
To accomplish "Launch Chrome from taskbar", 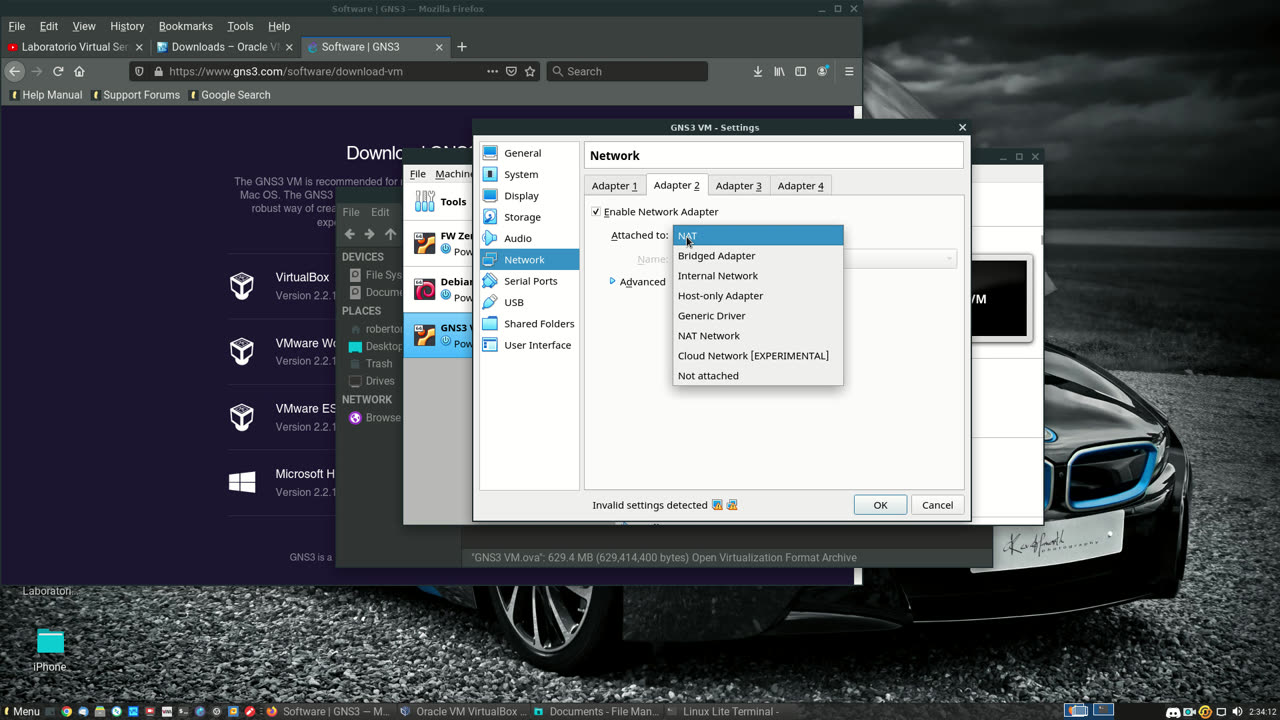I will (x=66, y=712).
